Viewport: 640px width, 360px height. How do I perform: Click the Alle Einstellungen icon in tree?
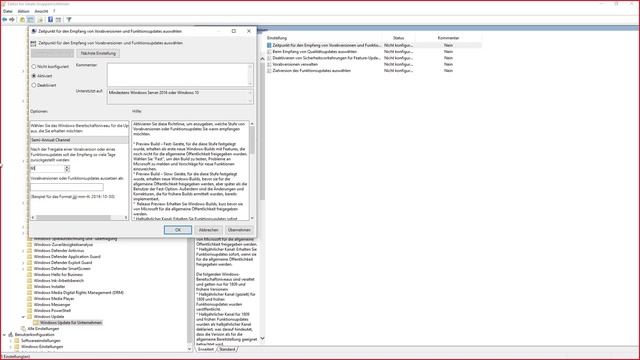23,329
